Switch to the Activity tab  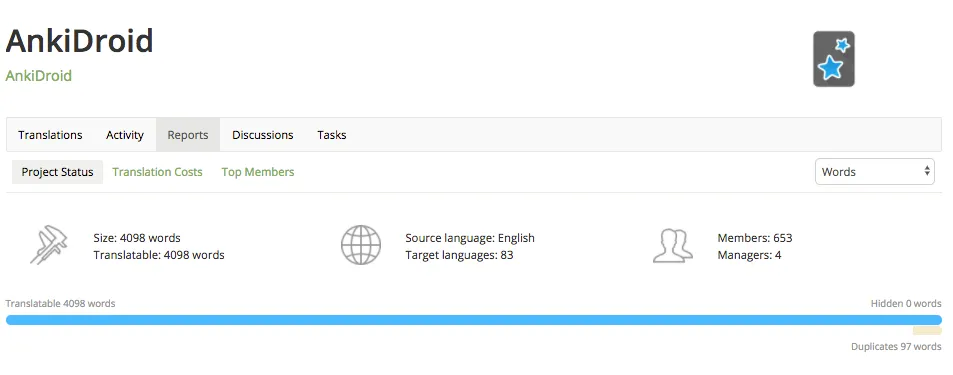(125, 135)
